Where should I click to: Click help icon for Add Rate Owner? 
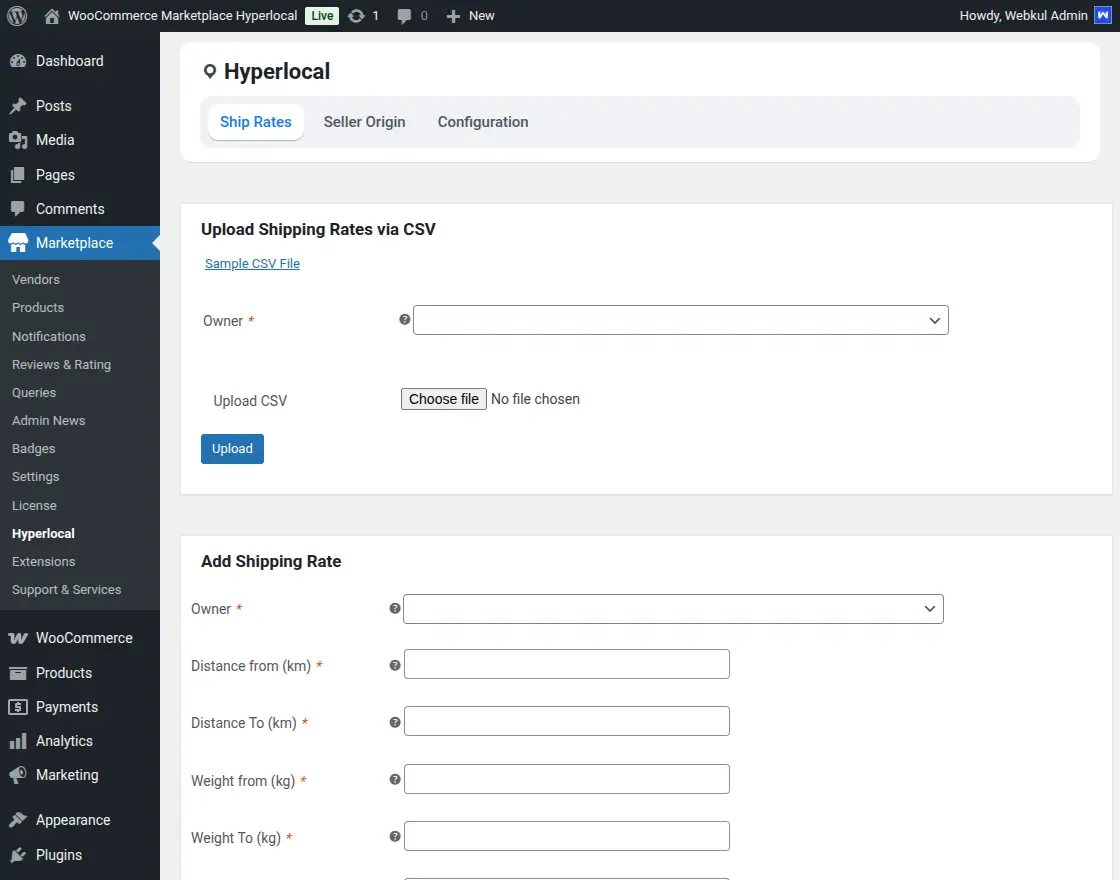(394, 609)
